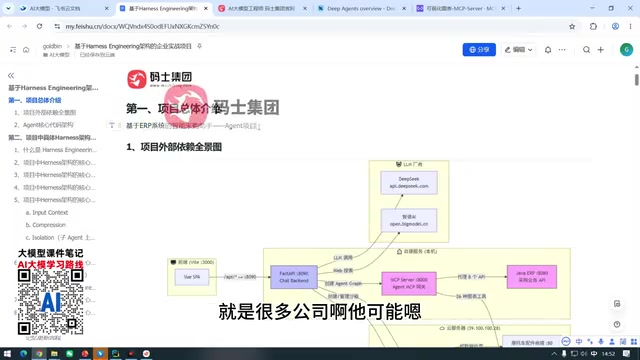Viewport: 640px width, 360px height.
Task: Click the goldbin breadcrumb link
Action: coord(52,46)
